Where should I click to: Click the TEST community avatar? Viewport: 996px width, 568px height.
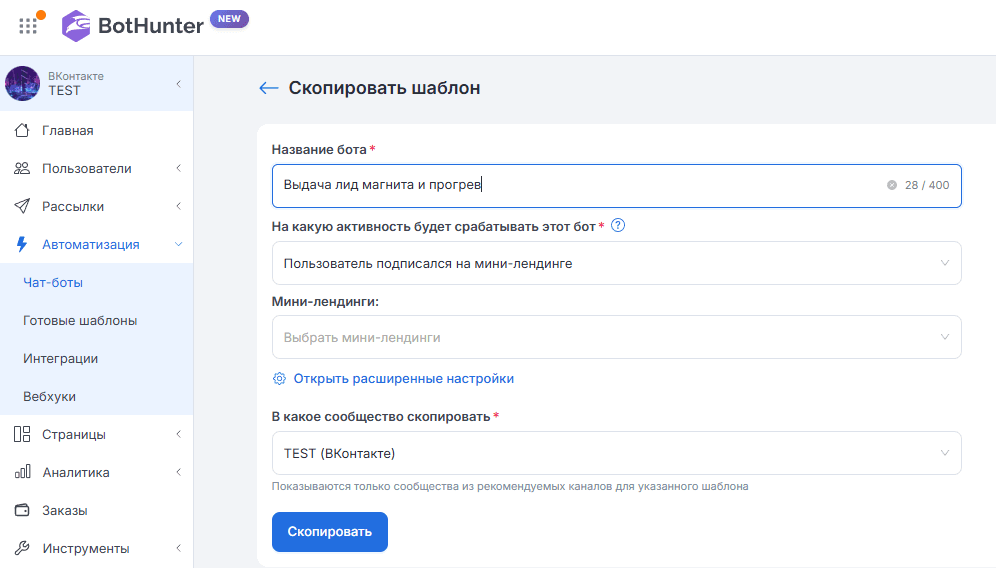(22, 83)
